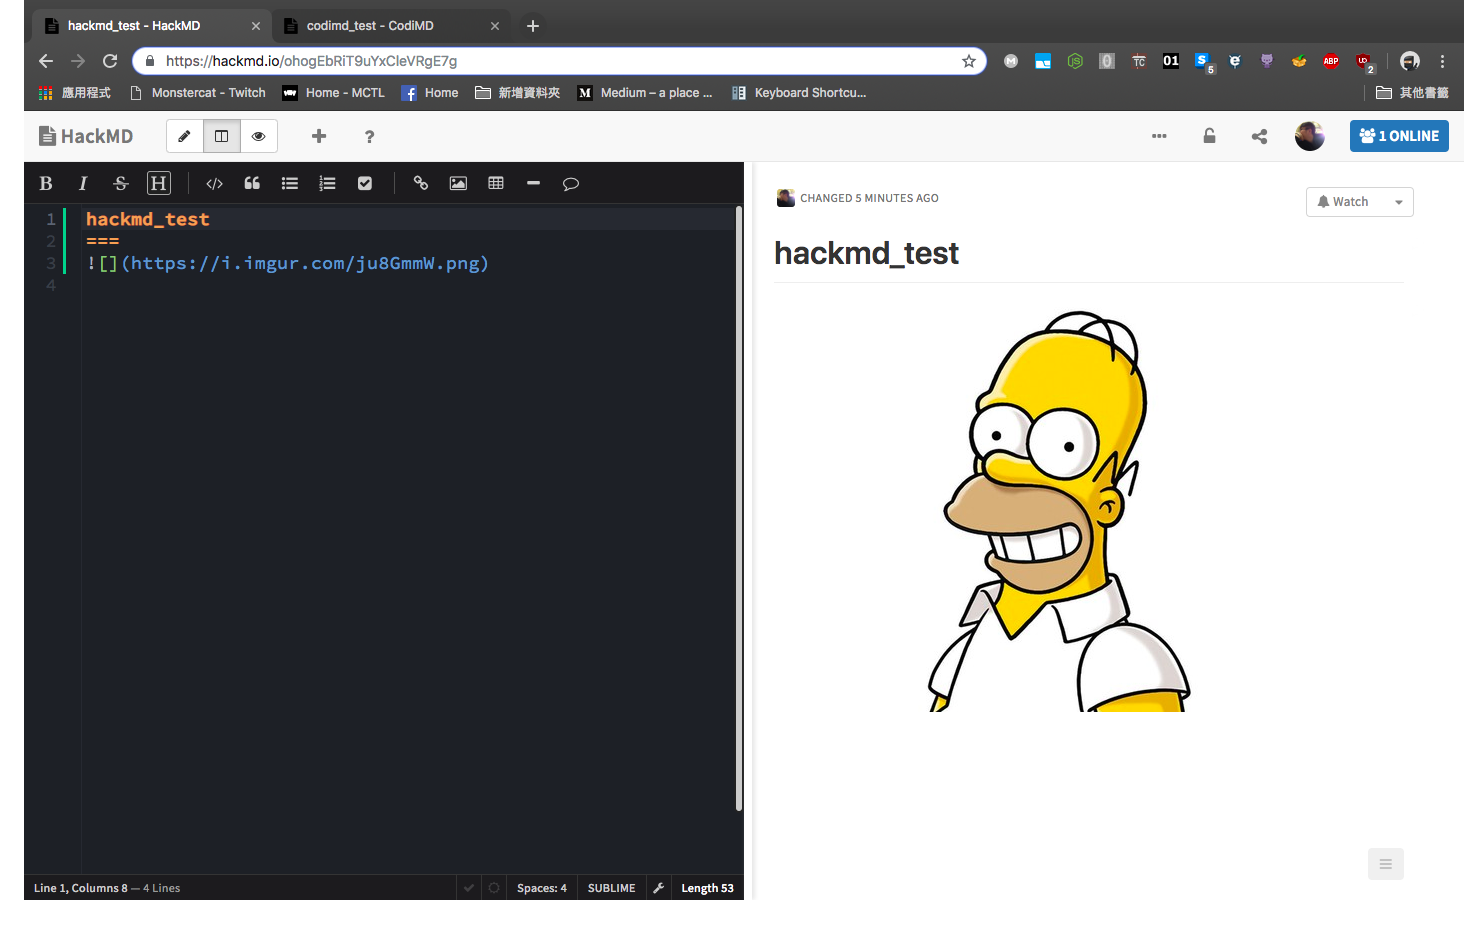Change the SUBLIME keymap setting
This screenshot has height=928, width=1464.
tap(611, 888)
